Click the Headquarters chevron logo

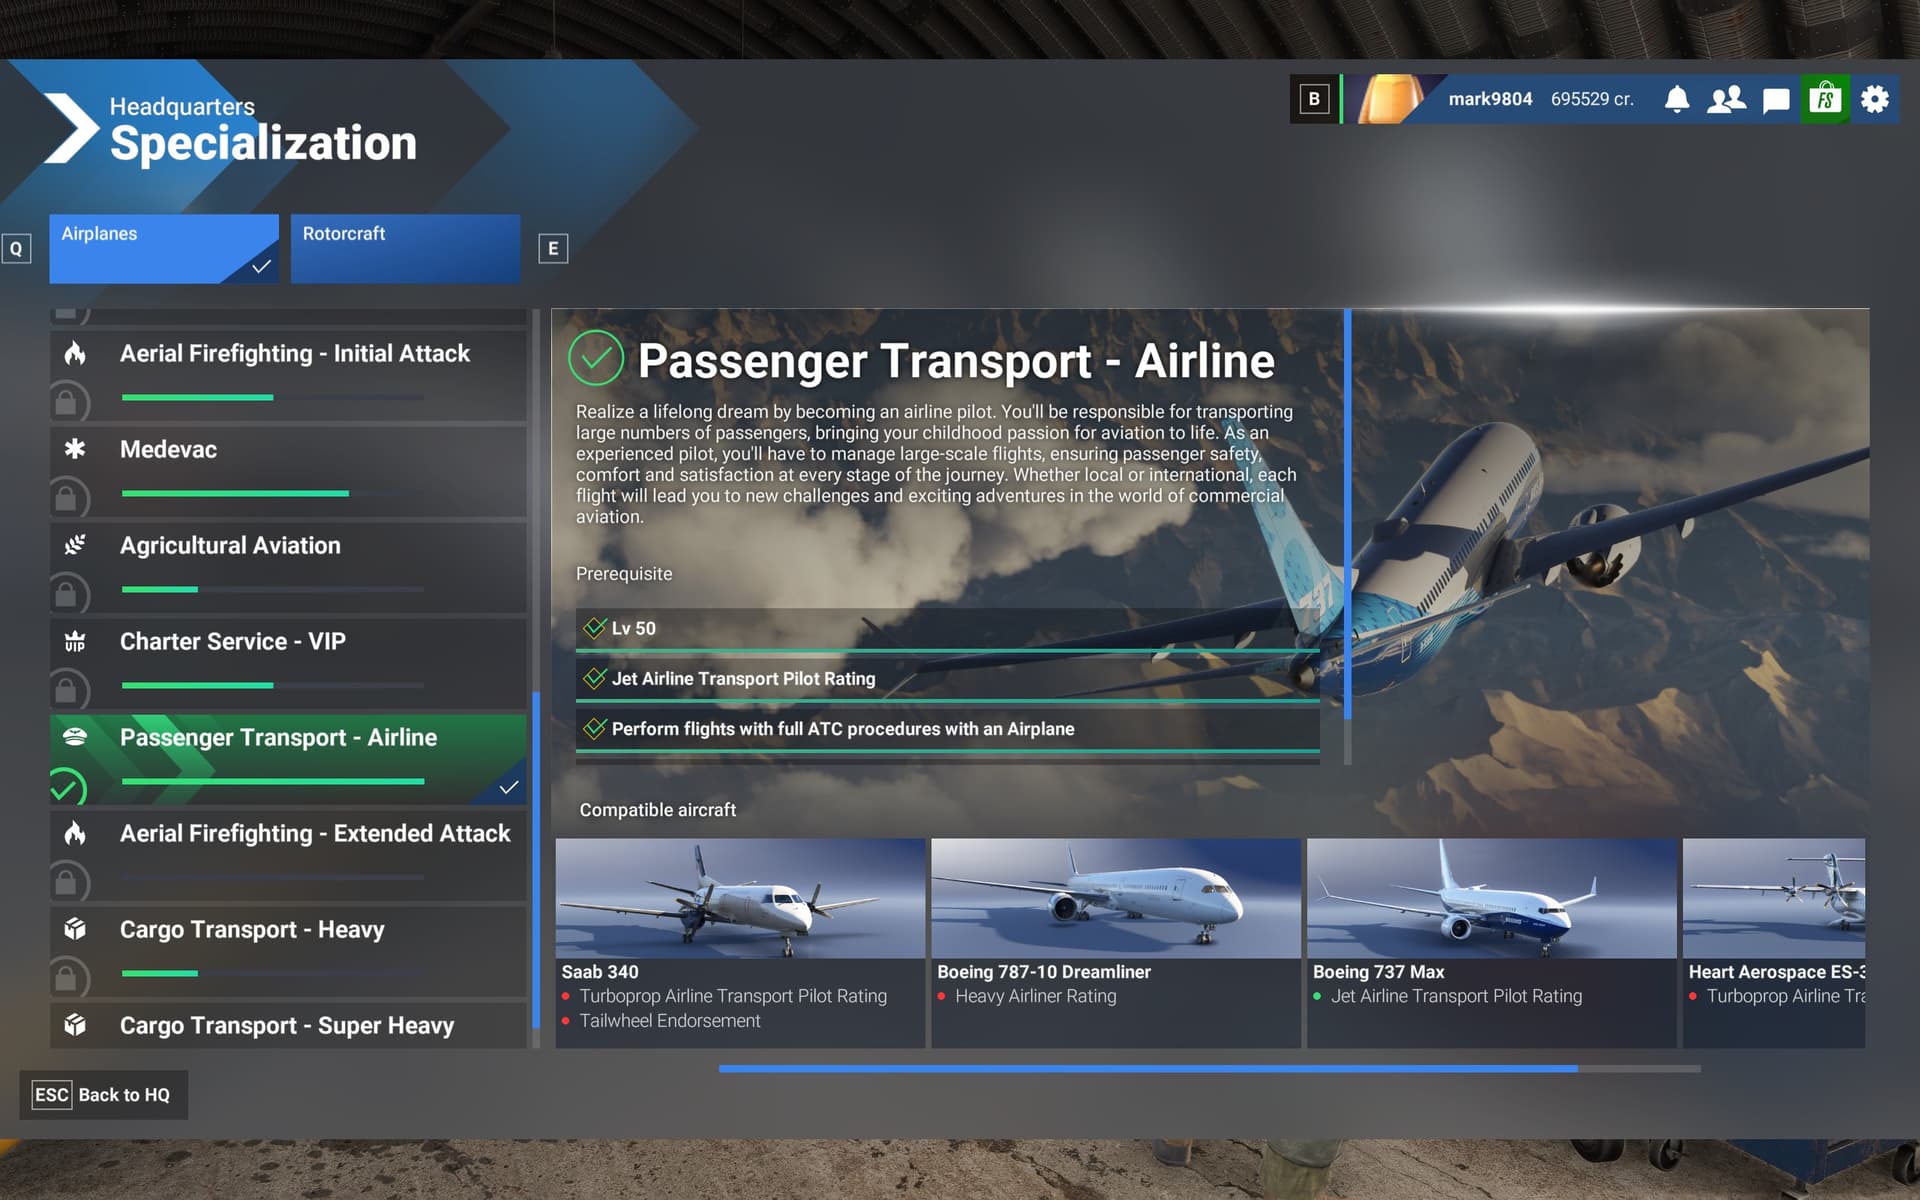(x=70, y=128)
